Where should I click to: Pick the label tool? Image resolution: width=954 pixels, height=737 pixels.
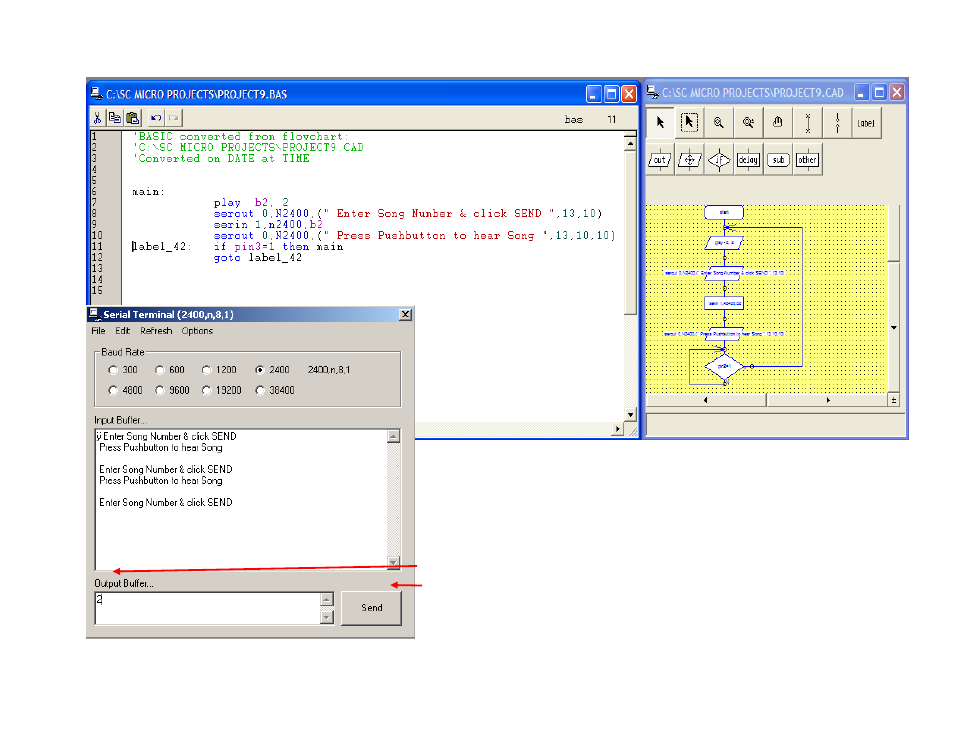[866, 123]
